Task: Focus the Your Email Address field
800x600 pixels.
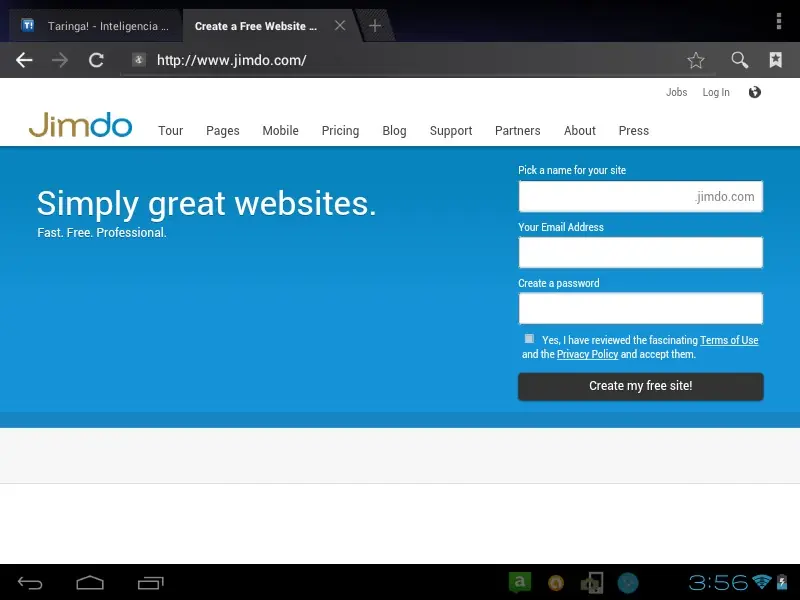Action: point(641,252)
